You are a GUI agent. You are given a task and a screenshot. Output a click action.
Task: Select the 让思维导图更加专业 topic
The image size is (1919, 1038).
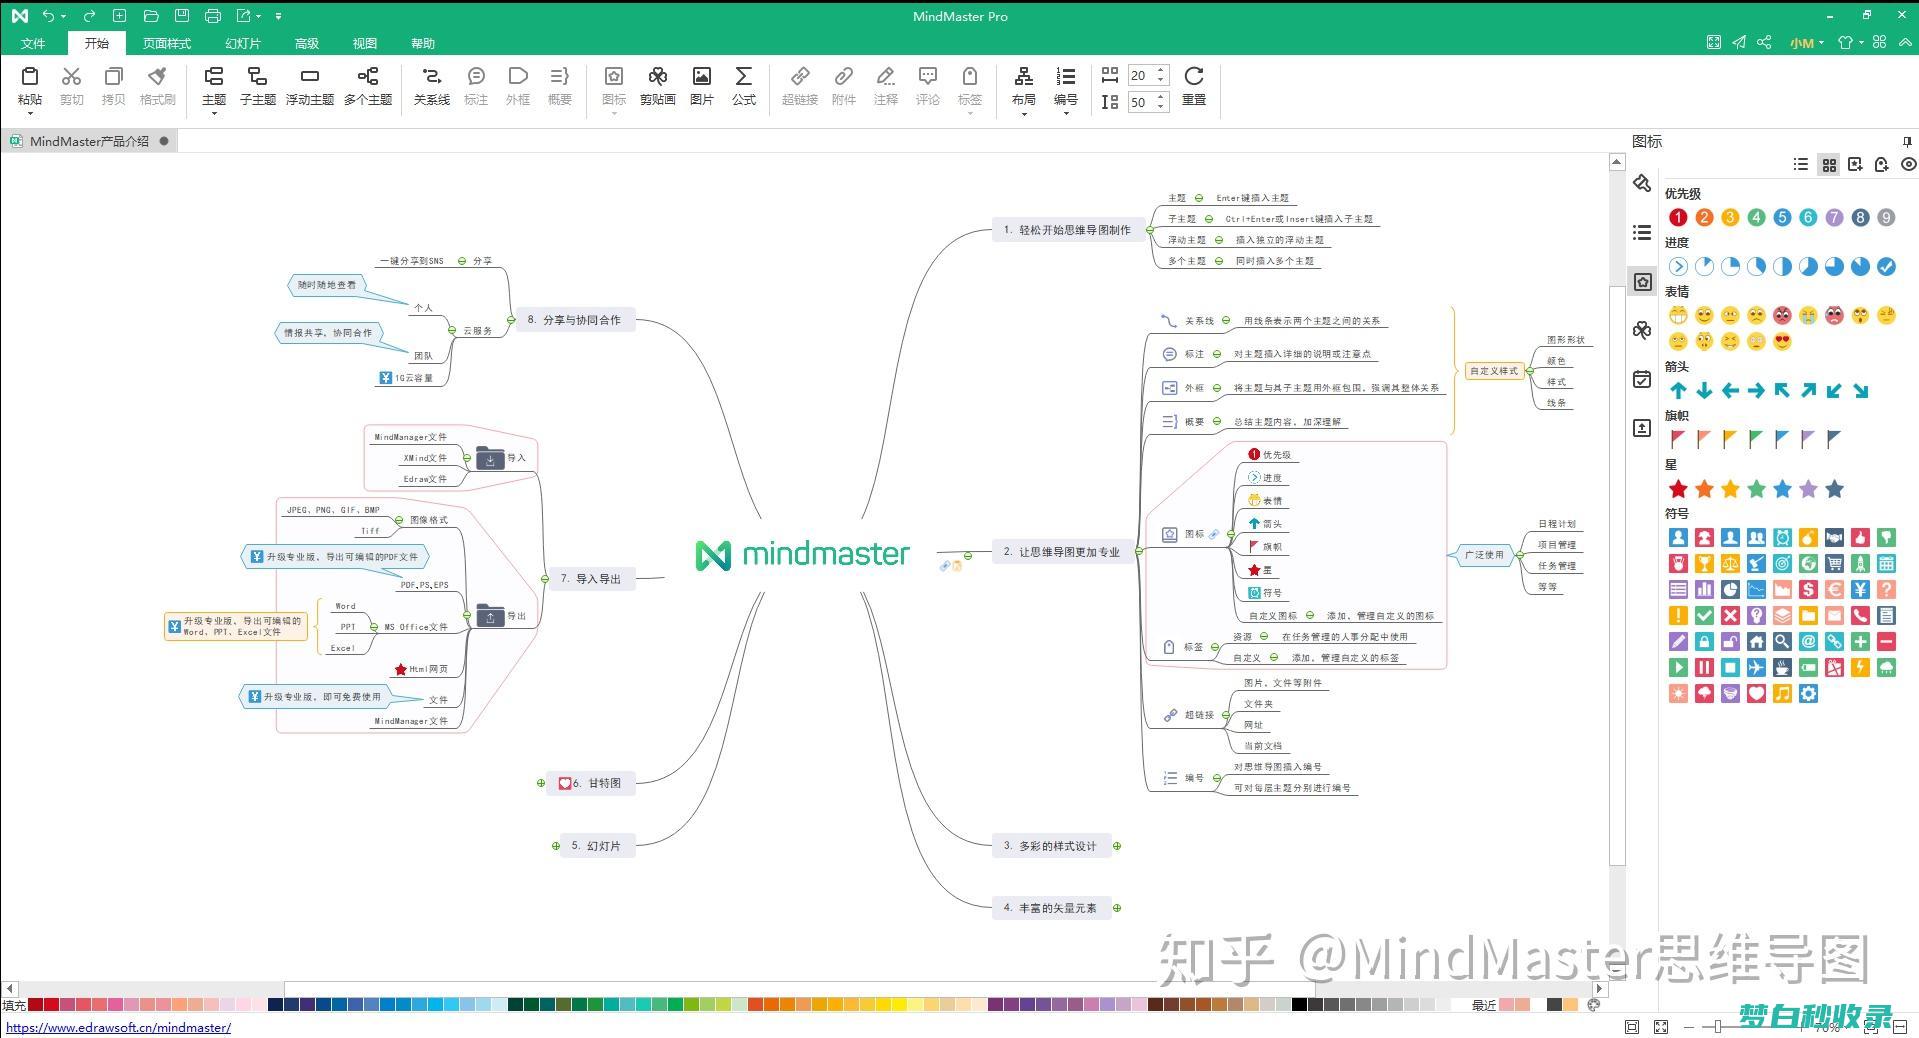[x=1062, y=552]
